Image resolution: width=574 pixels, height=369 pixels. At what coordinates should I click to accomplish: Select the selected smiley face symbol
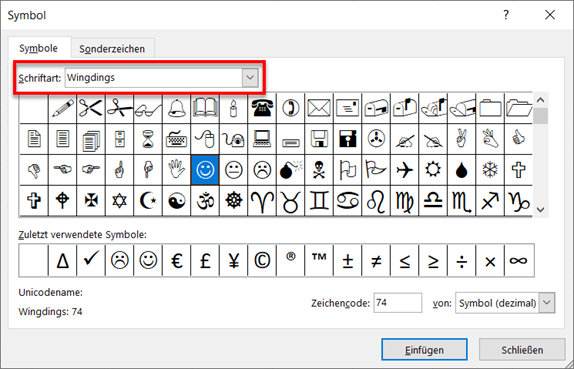coord(205,170)
